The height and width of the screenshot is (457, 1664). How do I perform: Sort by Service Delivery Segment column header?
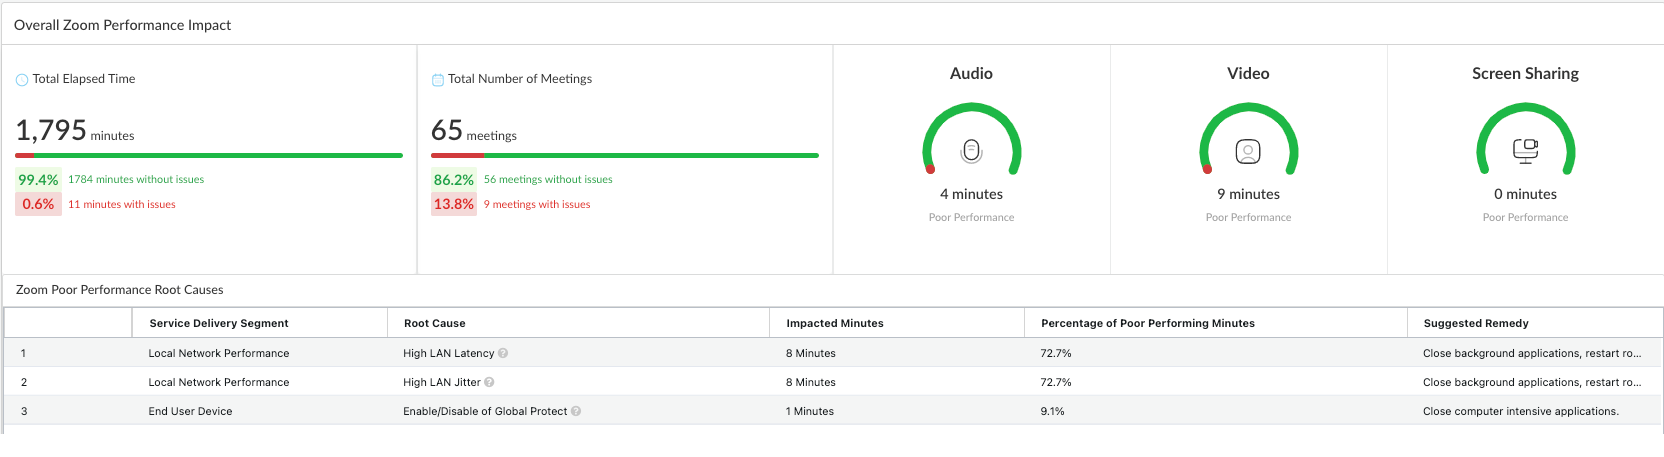tap(219, 323)
